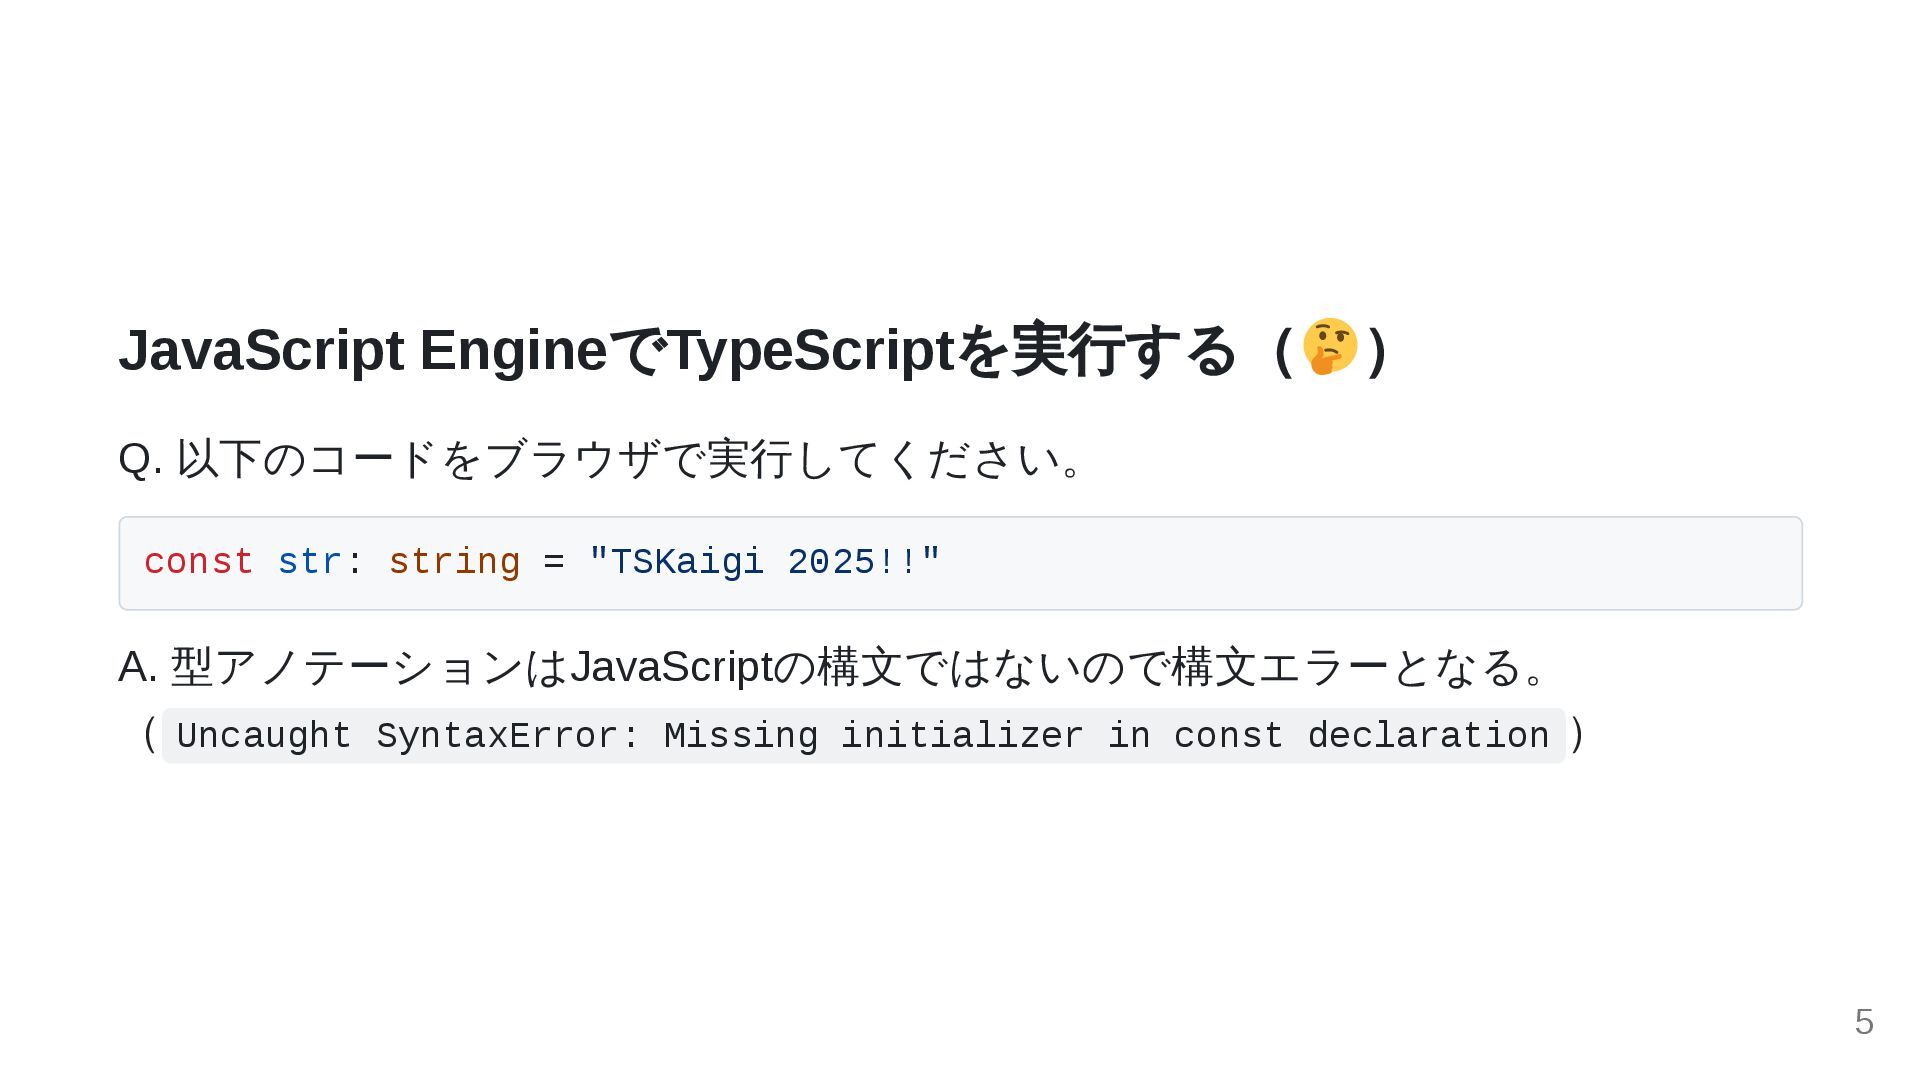Click the "A." marker of the answer line
Image resolution: width=1920 pixels, height=1080 pixels.
point(138,667)
